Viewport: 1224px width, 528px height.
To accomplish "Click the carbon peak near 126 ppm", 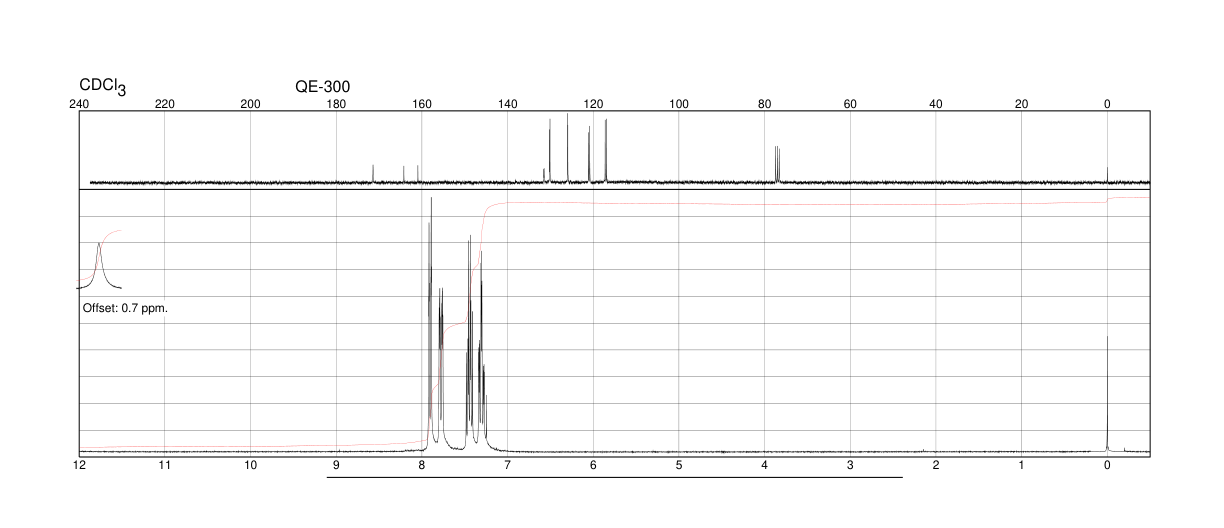I will [x=568, y=148].
